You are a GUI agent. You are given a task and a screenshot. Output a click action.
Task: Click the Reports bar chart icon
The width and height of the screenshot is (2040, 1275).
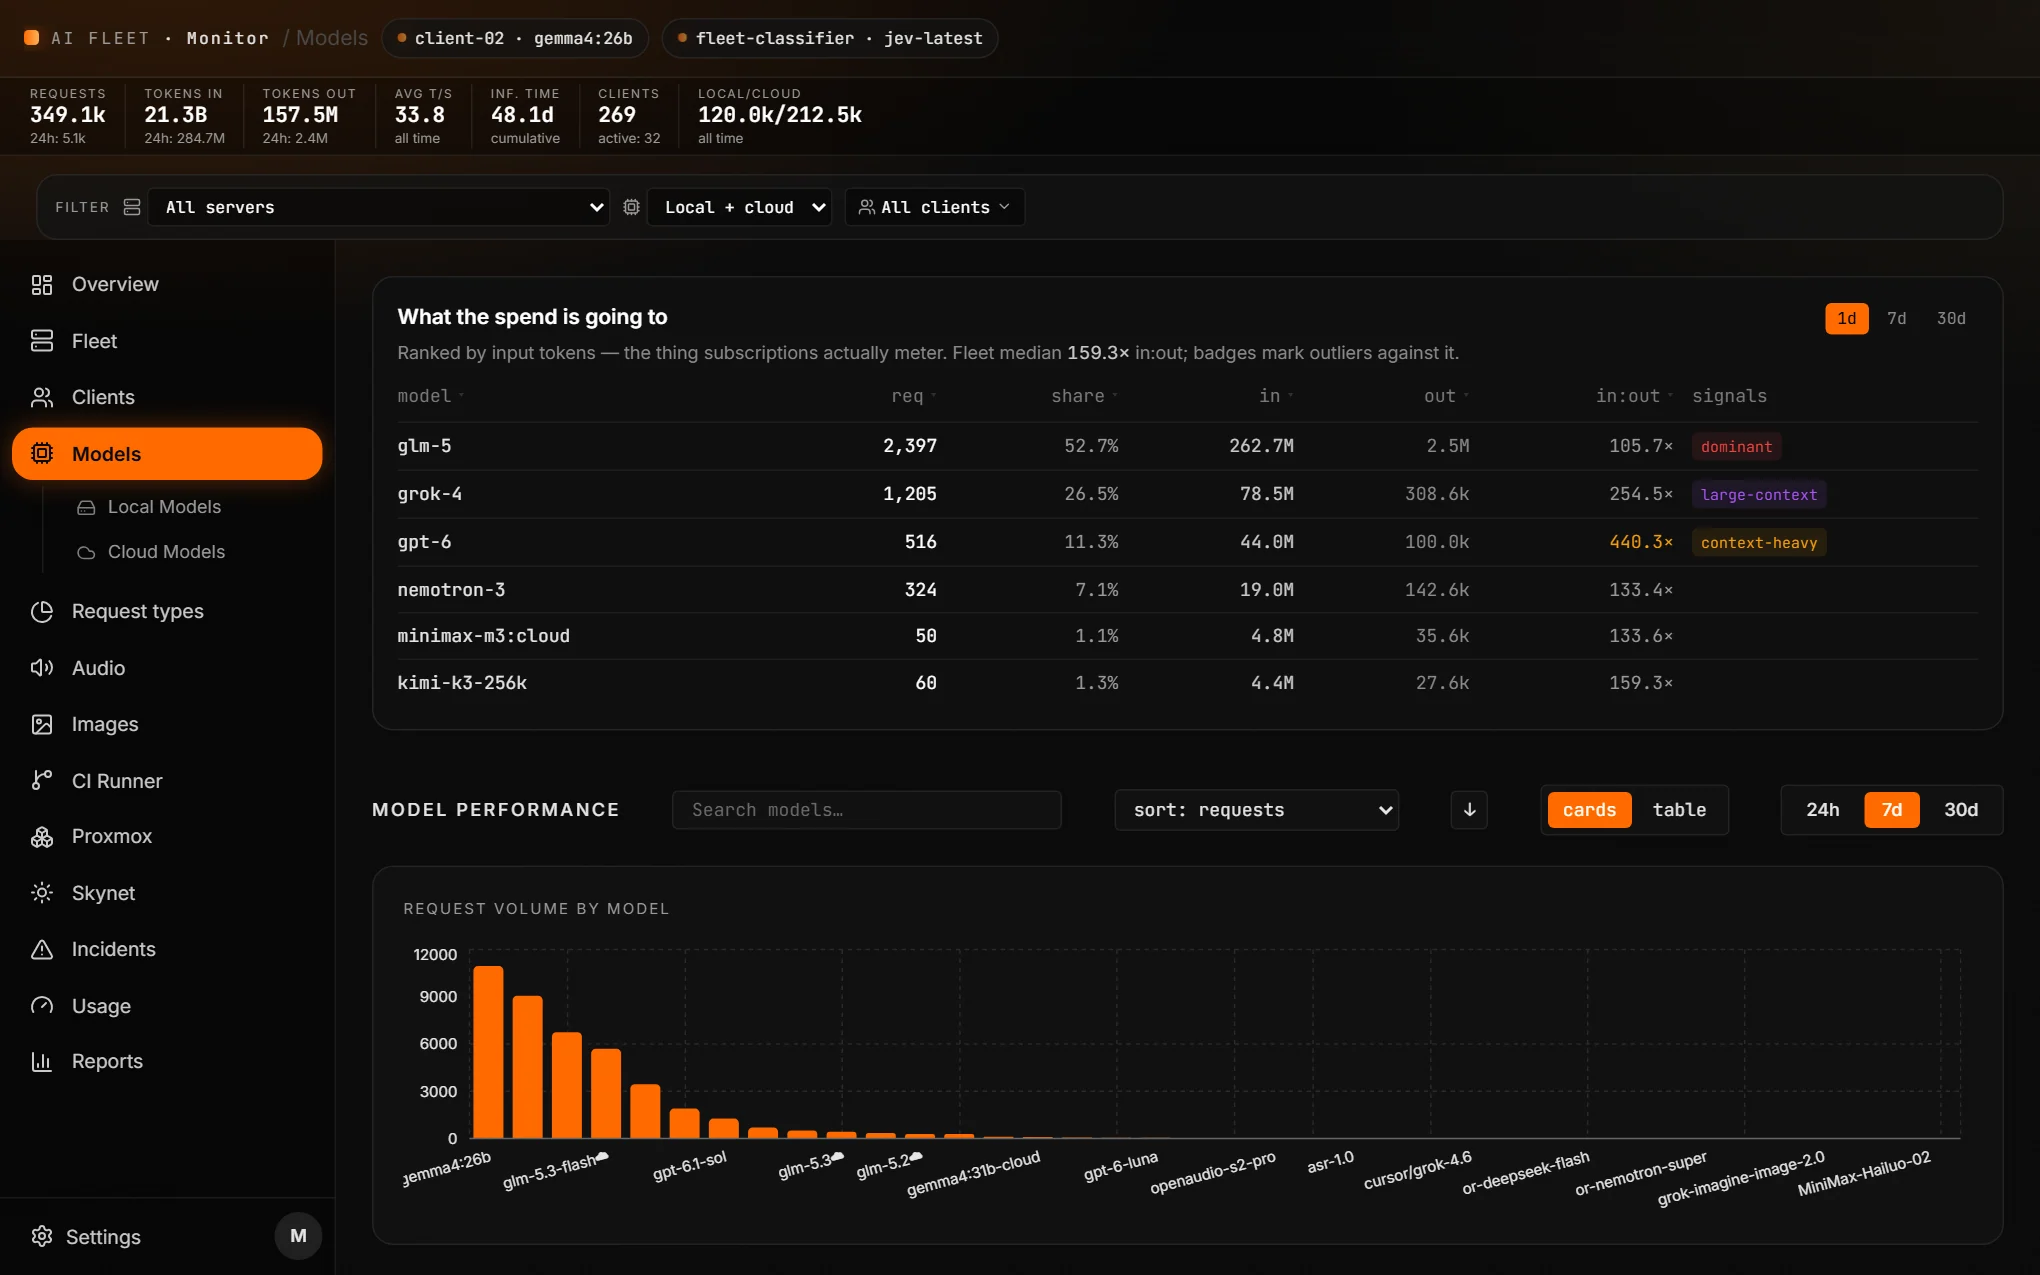[41, 1062]
